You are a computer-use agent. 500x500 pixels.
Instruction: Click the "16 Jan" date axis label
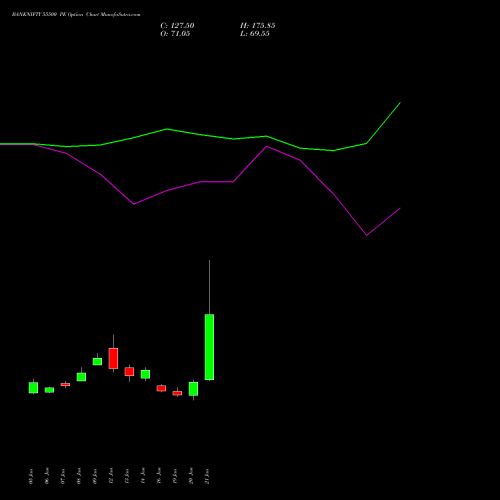click(159, 476)
